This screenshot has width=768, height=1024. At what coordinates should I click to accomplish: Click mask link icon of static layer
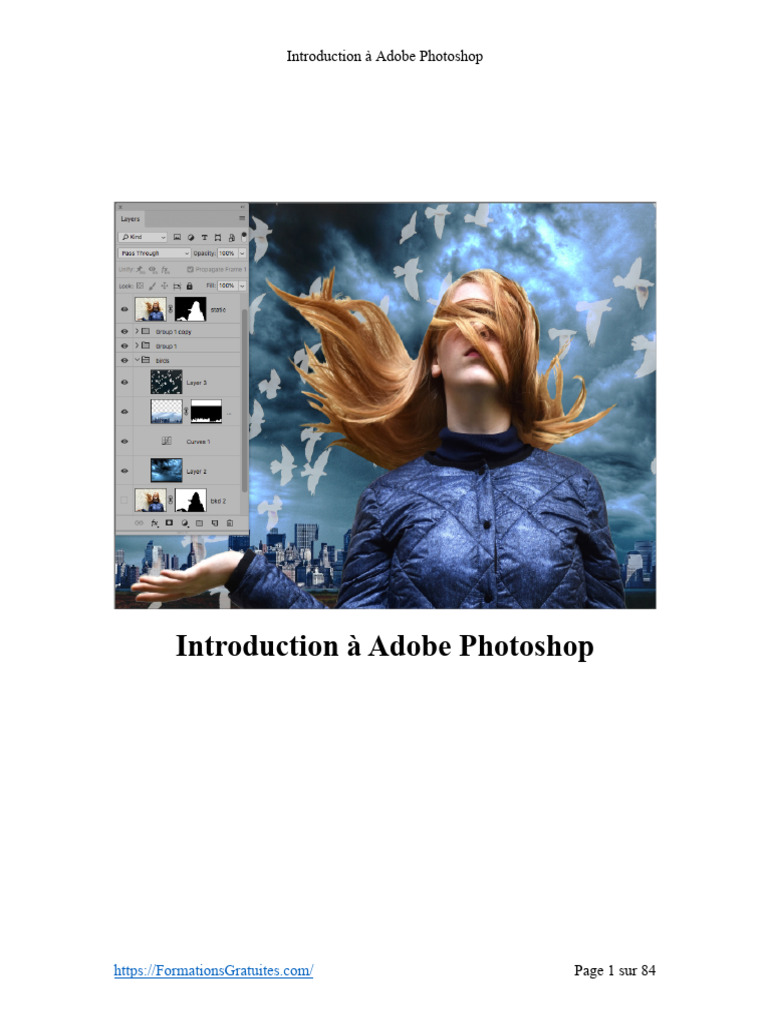170,310
